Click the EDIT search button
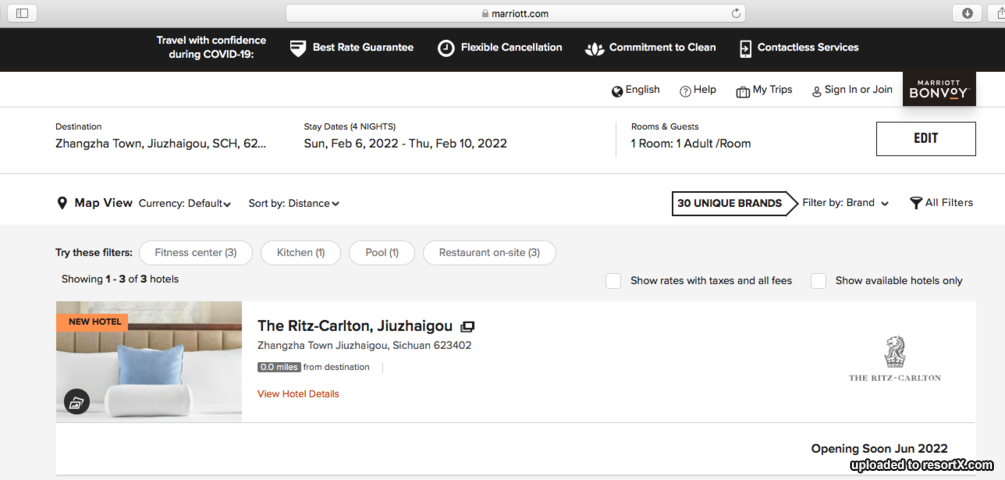The height and width of the screenshot is (480, 1005). point(926,138)
